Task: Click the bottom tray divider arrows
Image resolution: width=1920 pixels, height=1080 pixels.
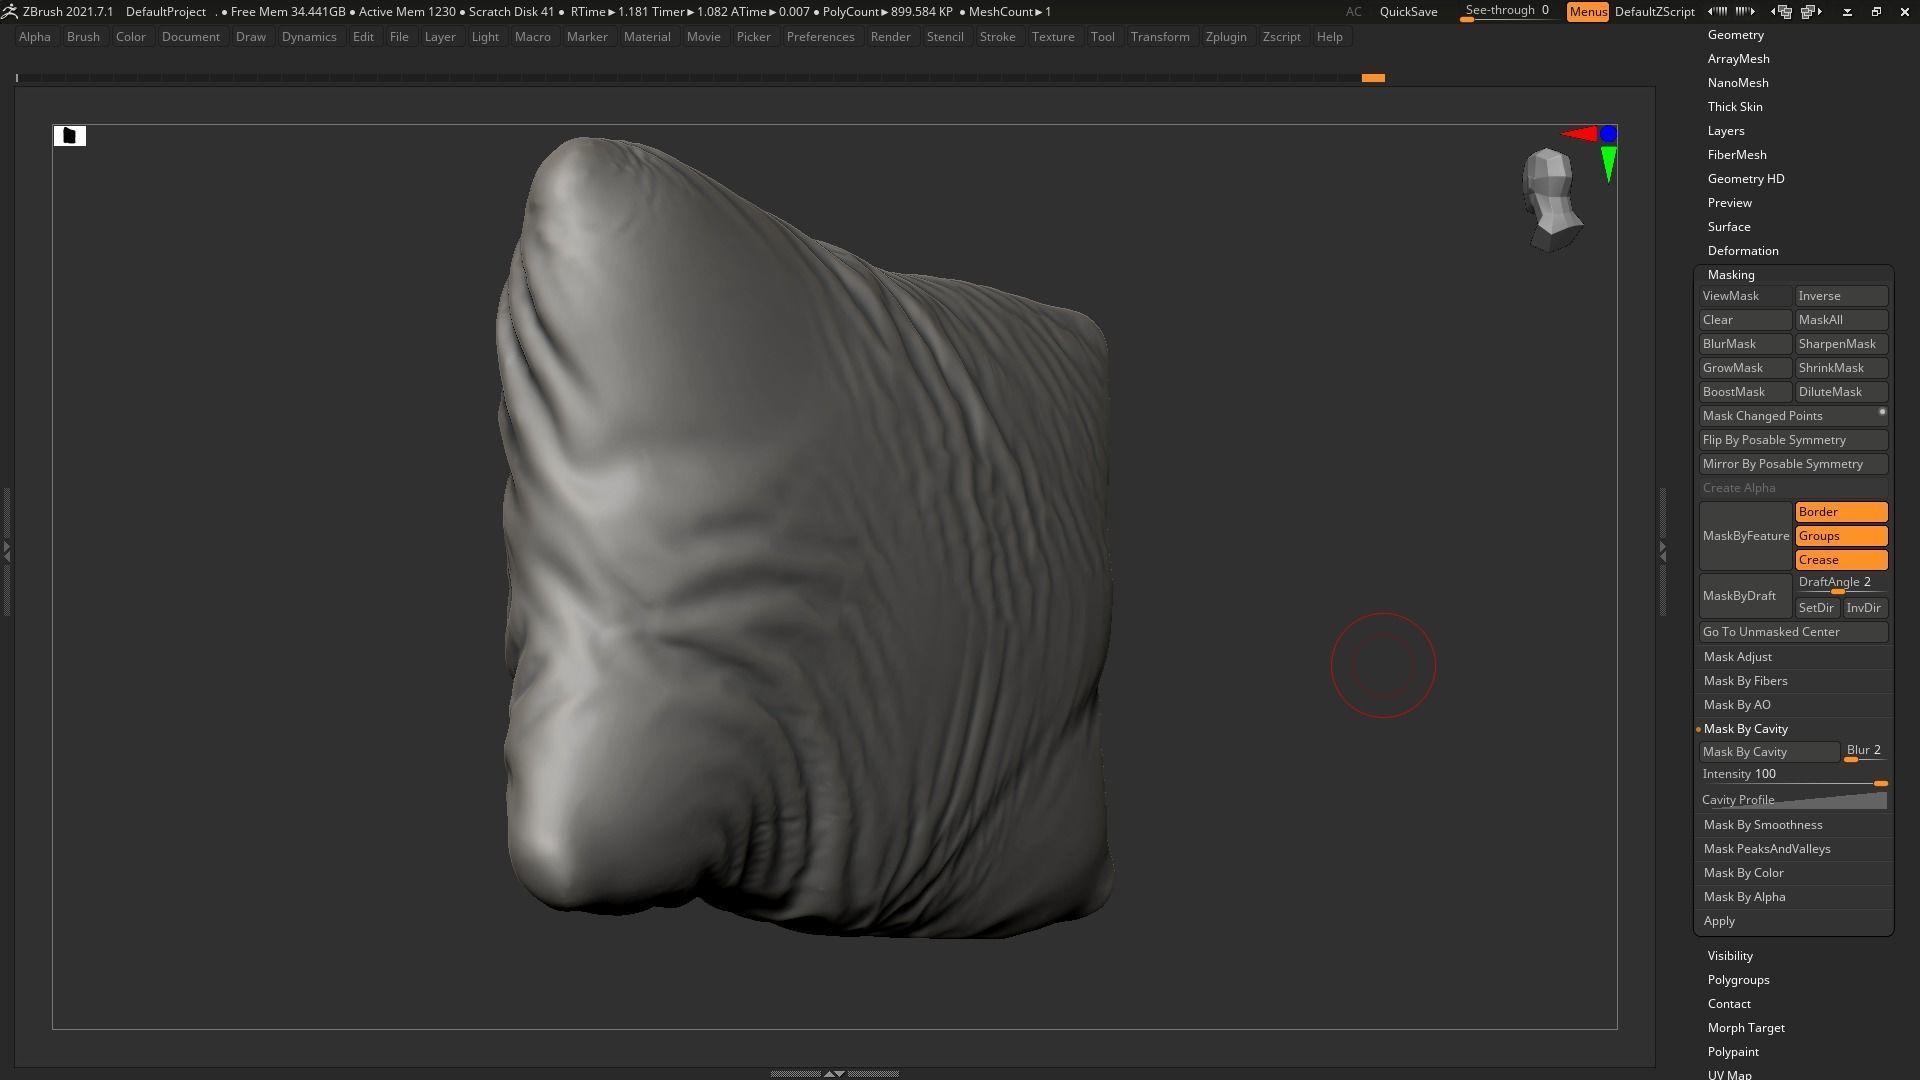Action: click(834, 1073)
